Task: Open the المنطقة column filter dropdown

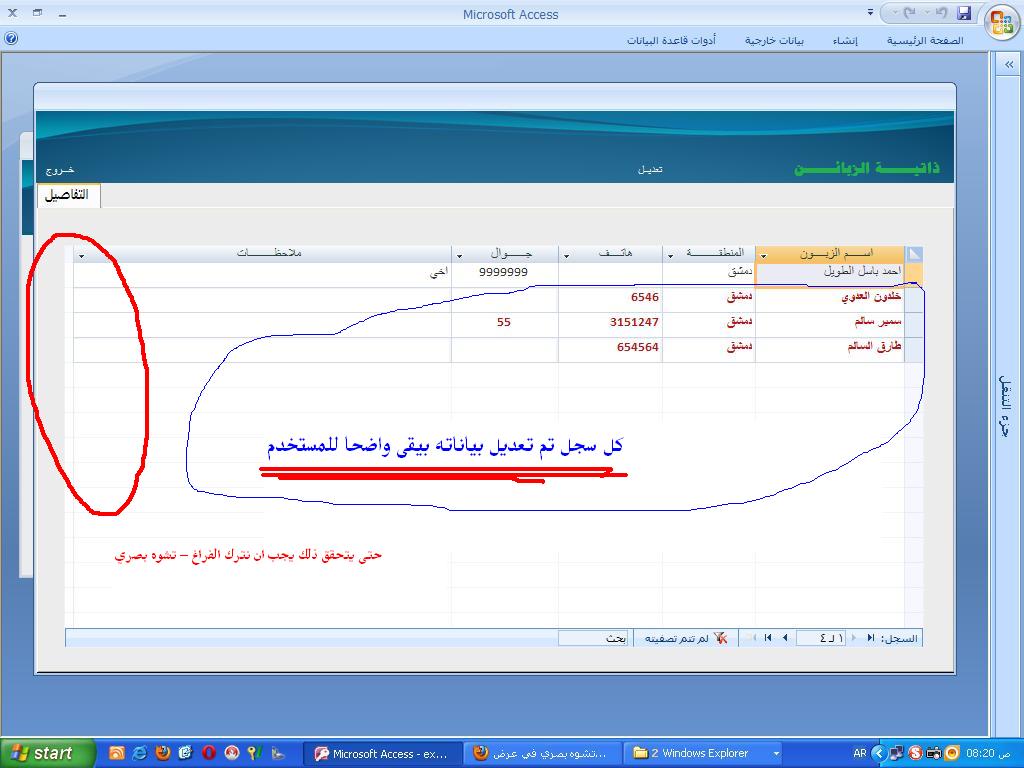Action: click(x=671, y=256)
